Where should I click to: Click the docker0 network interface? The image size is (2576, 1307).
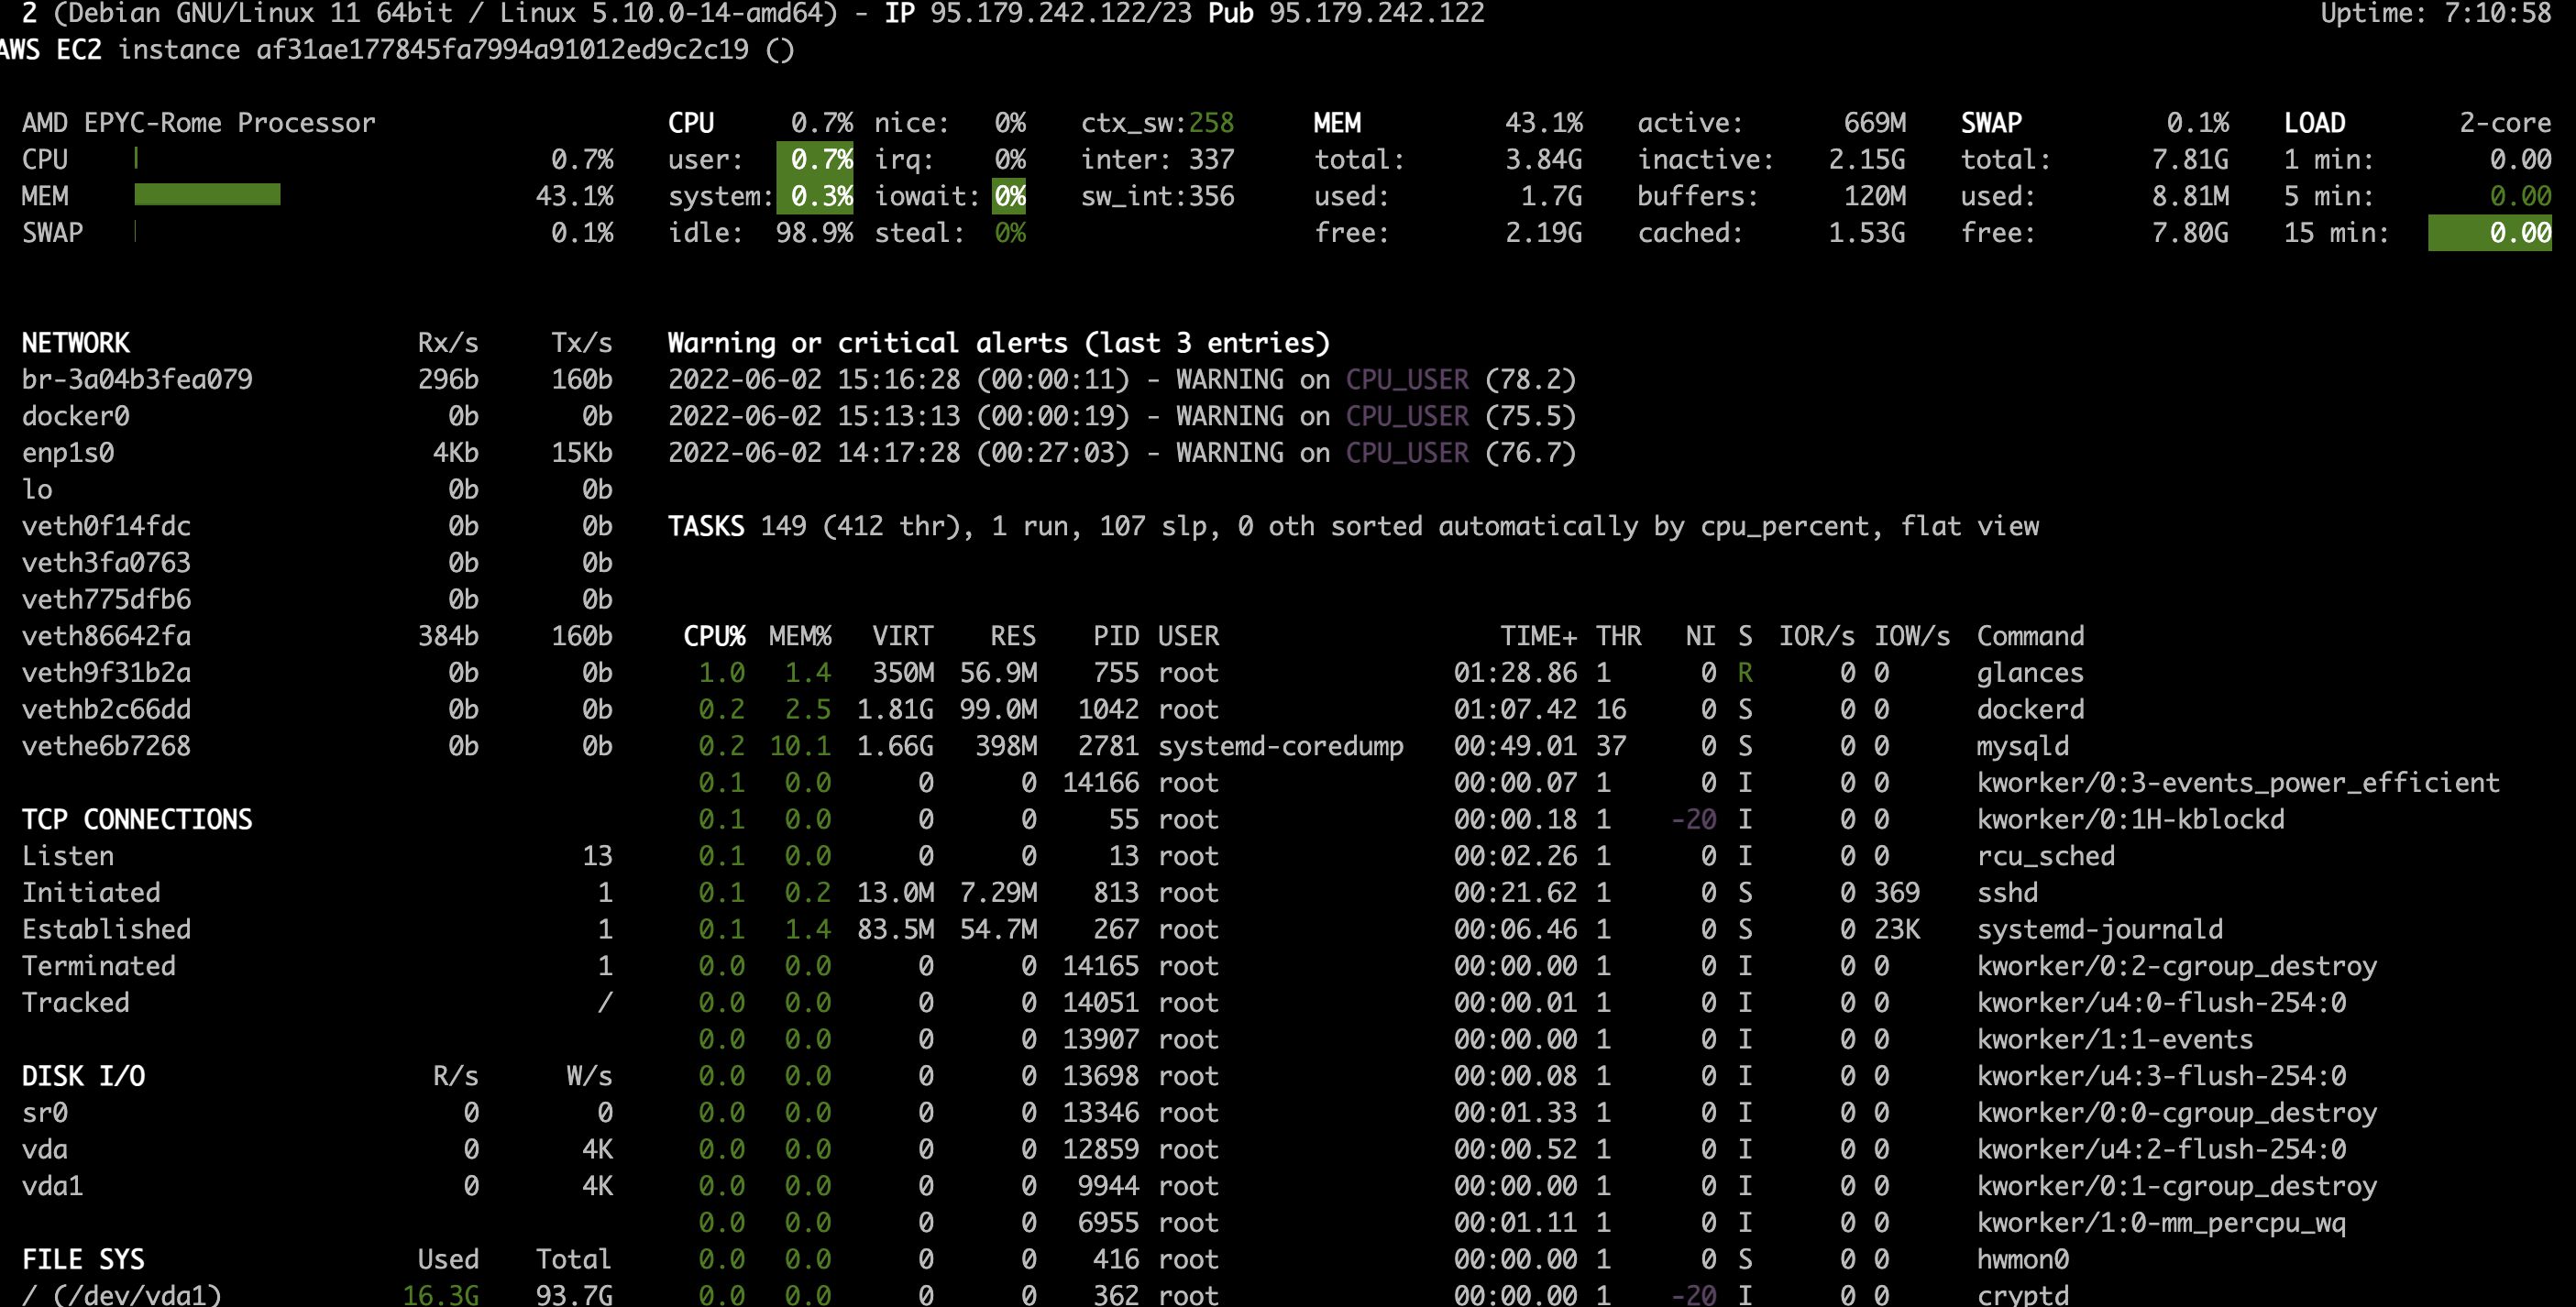[x=76, y=416]
